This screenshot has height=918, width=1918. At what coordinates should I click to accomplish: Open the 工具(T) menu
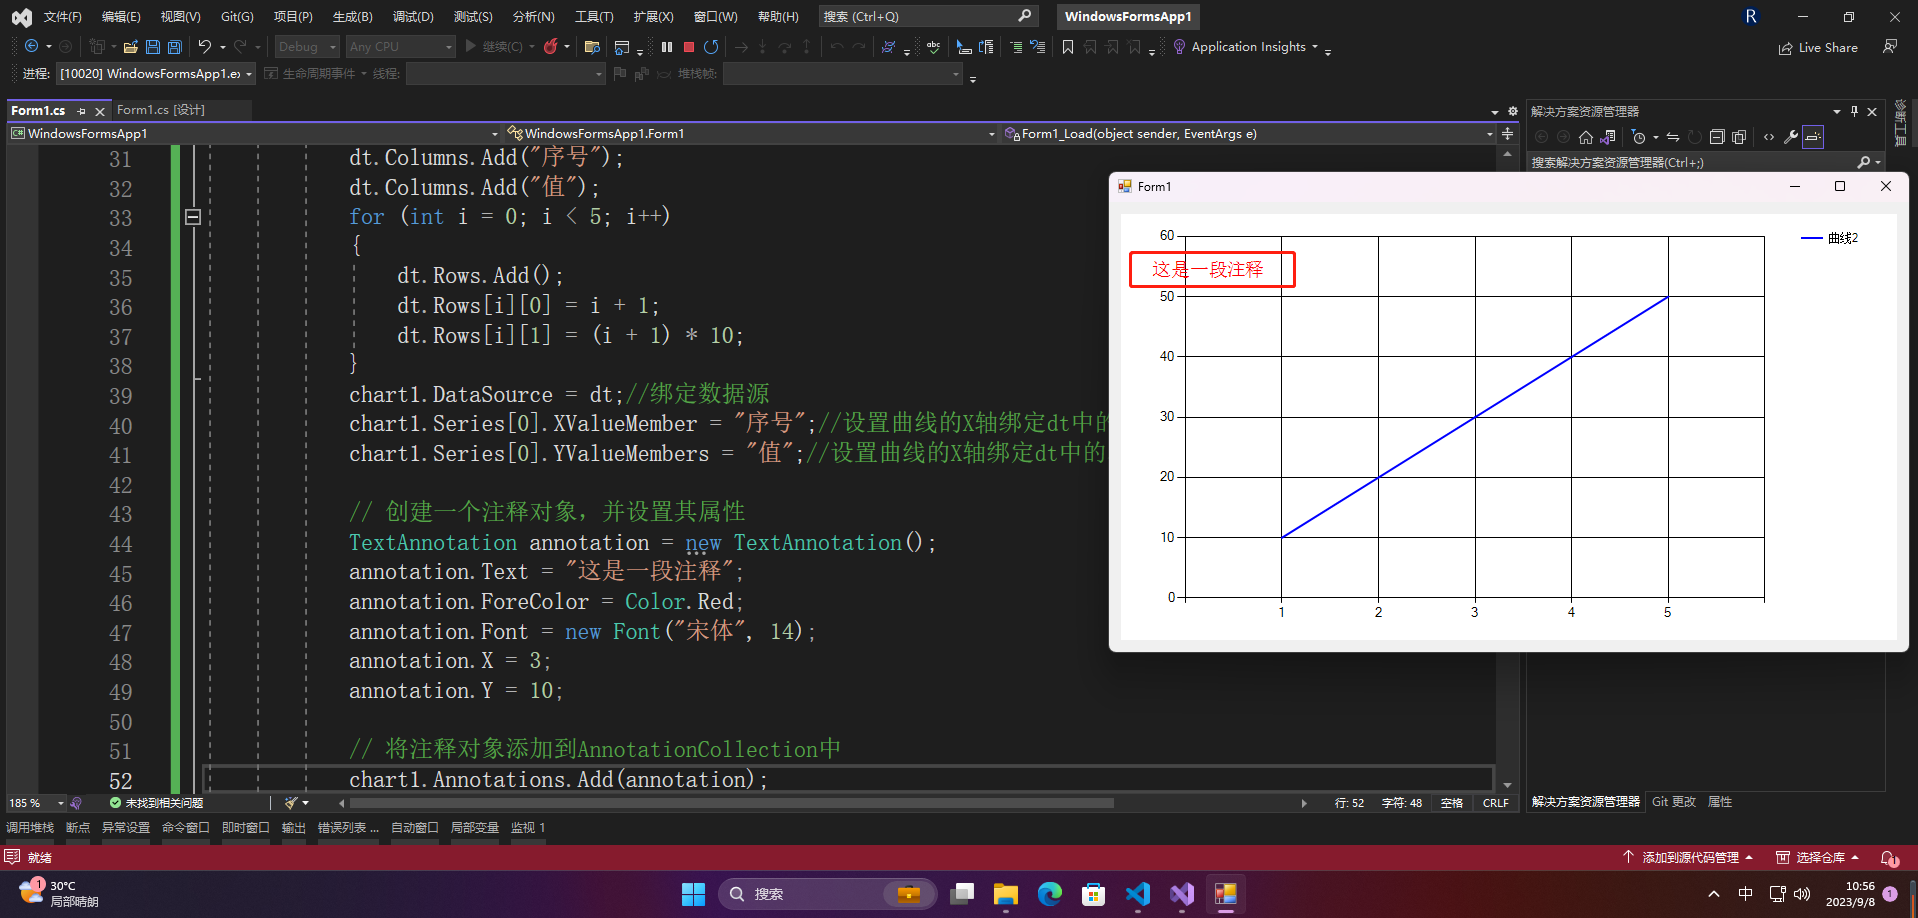click(594, 17)
